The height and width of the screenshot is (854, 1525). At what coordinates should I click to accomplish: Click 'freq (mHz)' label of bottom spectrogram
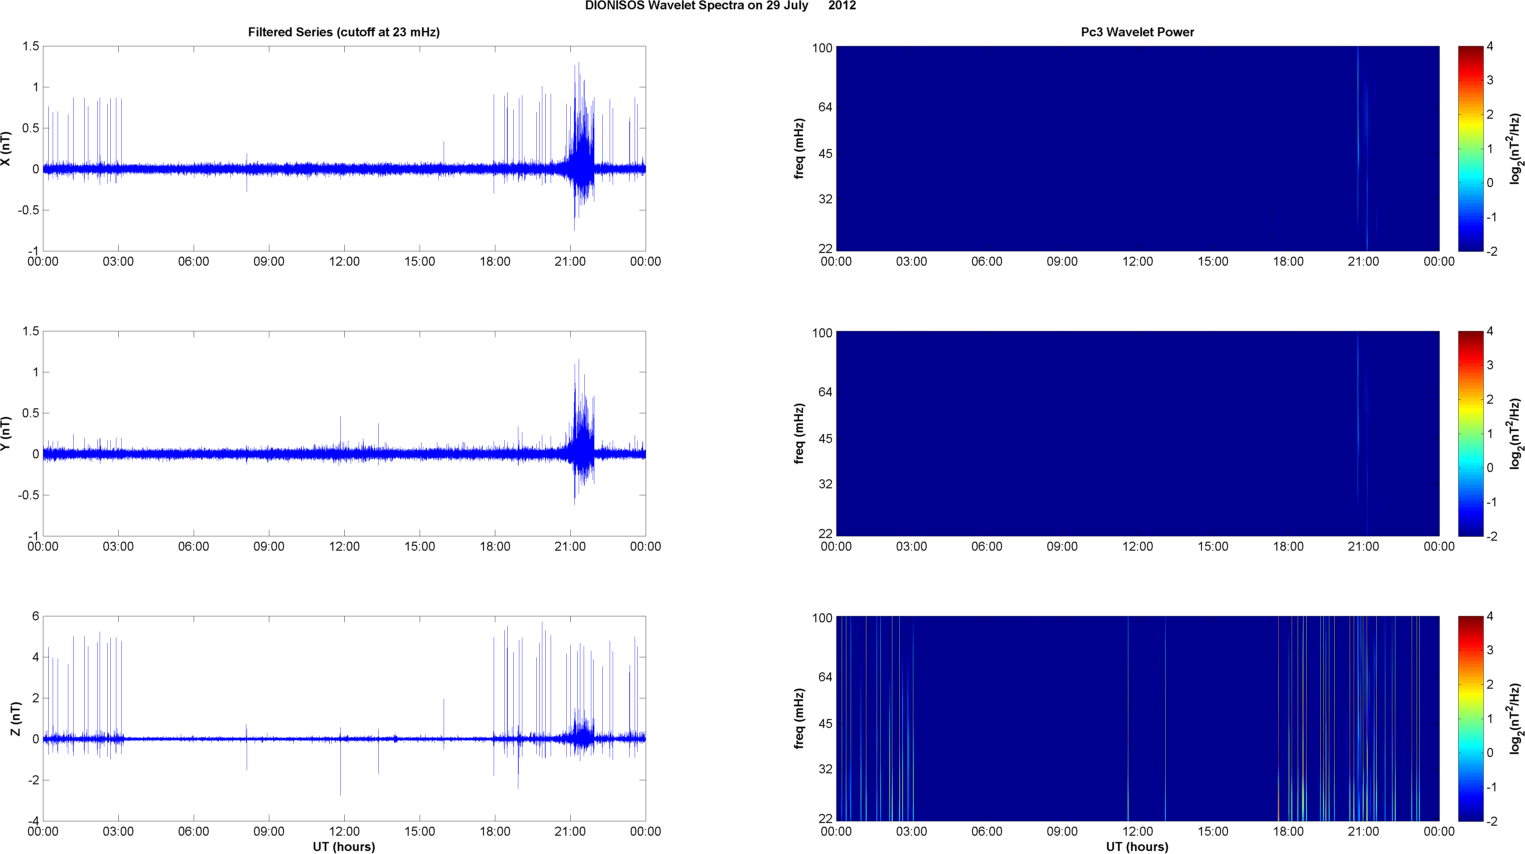[800, 719]
